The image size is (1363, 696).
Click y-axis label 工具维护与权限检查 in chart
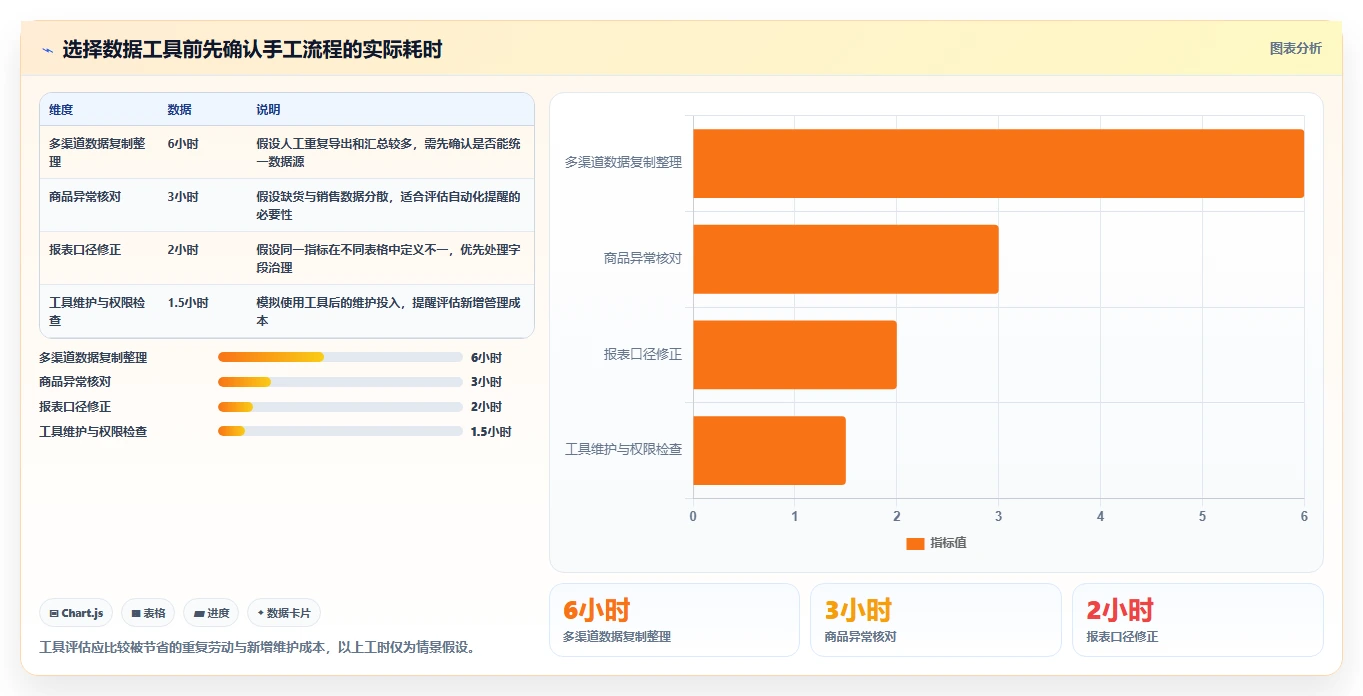tap(623, 450)
